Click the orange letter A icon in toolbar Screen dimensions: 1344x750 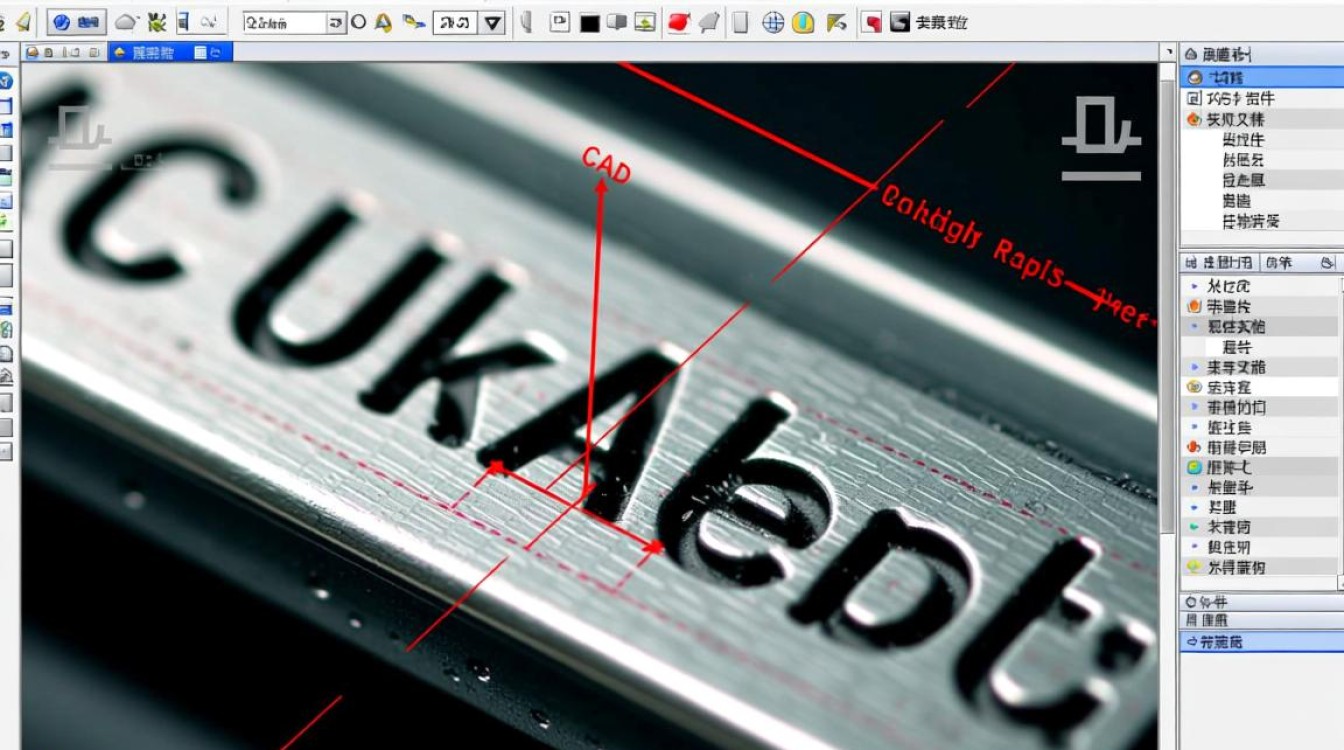[383, 22]
